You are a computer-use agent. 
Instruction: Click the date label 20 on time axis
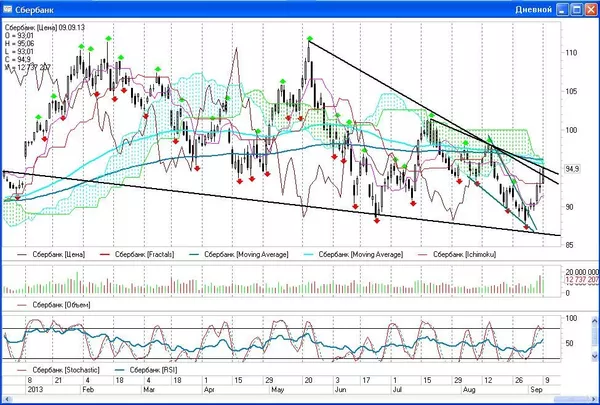point(308,380)
